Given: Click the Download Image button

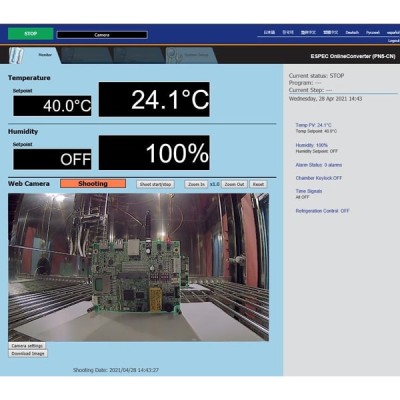Looking at the screenshot, I should pos(28,354).
